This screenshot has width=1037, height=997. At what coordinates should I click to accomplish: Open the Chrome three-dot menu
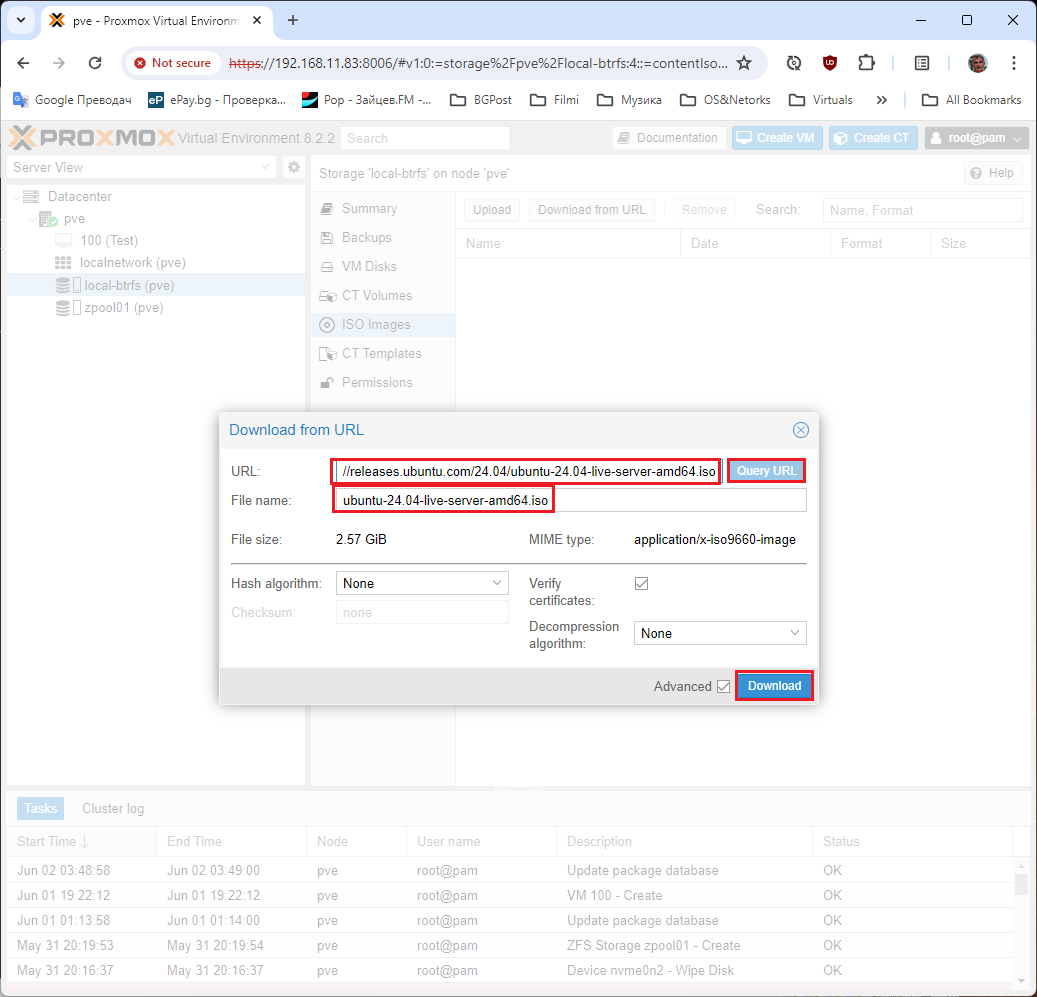[1013, 63]
